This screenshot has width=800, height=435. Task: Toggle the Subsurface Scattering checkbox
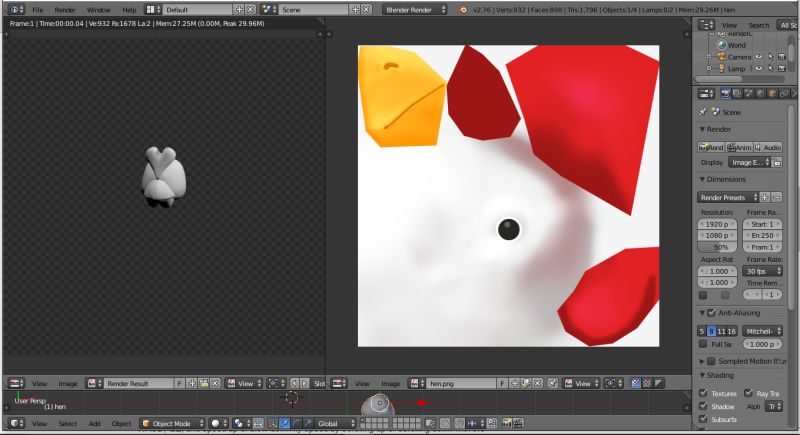(x=703, y=419)
